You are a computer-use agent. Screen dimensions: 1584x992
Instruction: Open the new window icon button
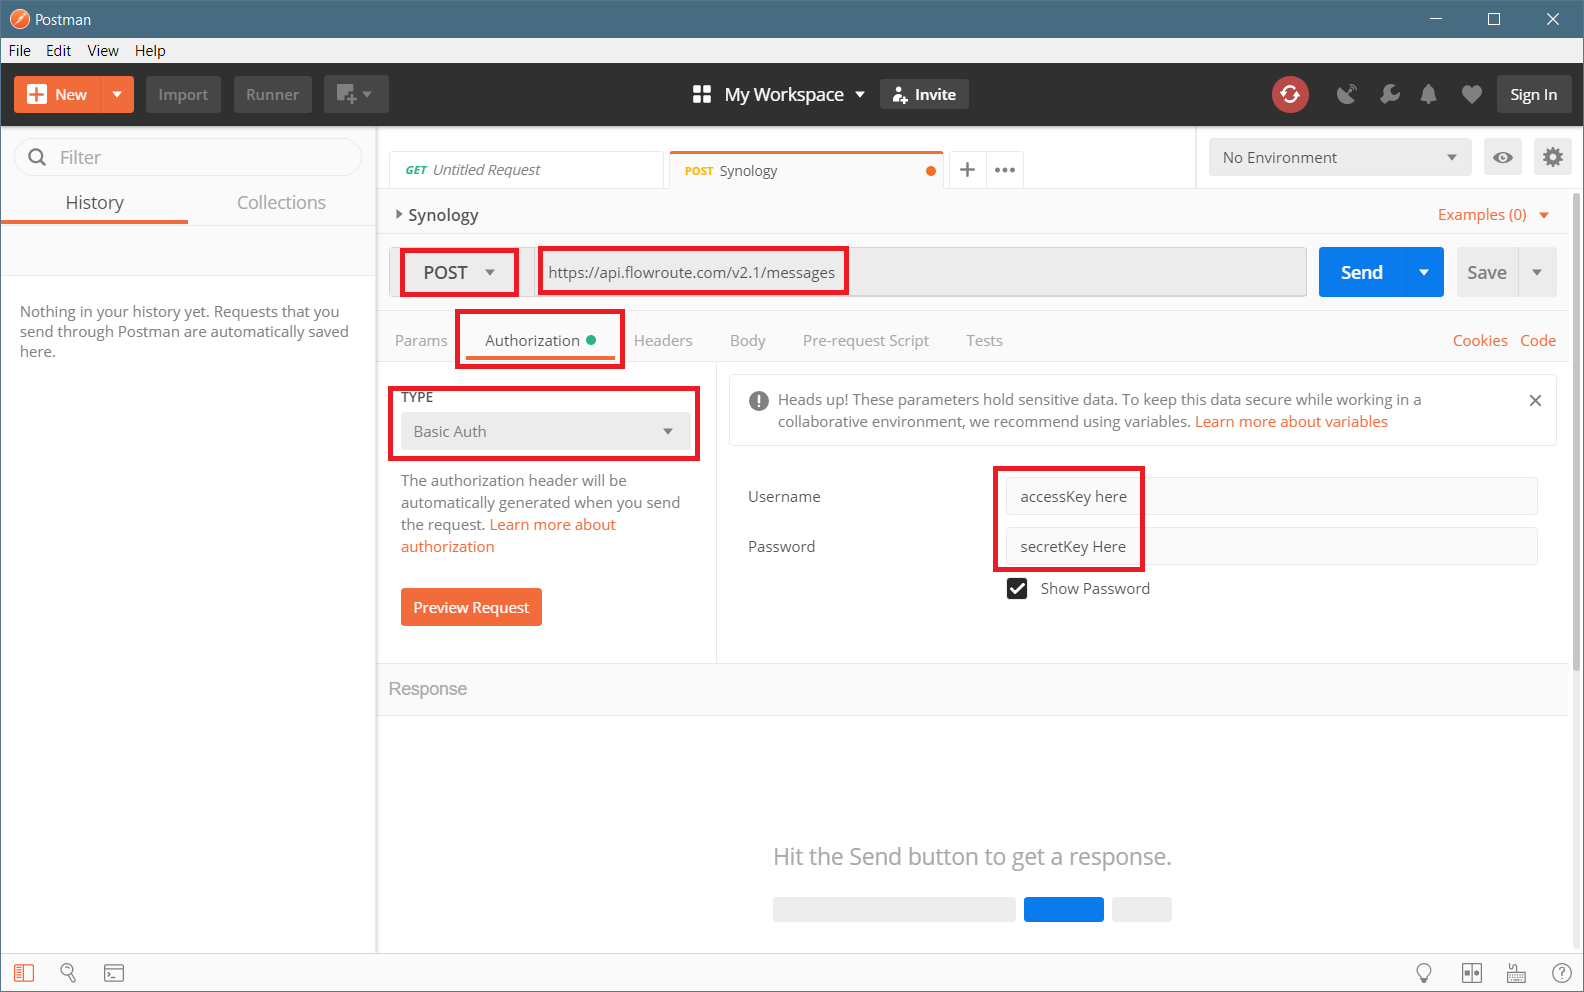pos(356,94)
